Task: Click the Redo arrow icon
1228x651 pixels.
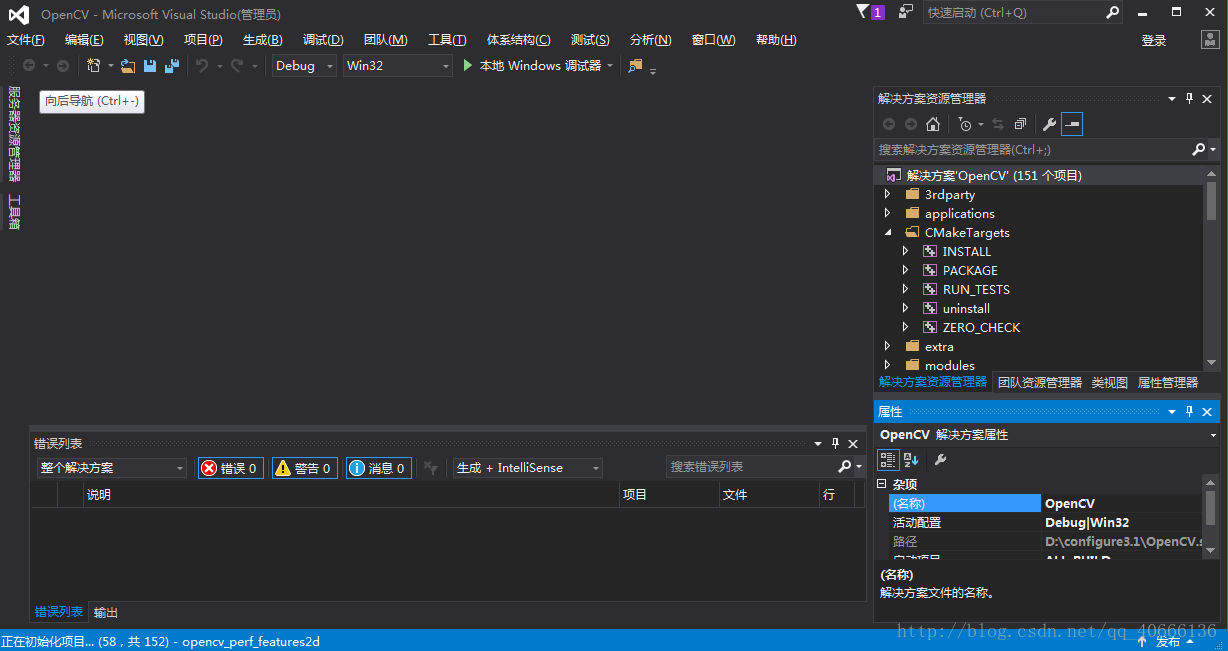Action: pos(236,65)
